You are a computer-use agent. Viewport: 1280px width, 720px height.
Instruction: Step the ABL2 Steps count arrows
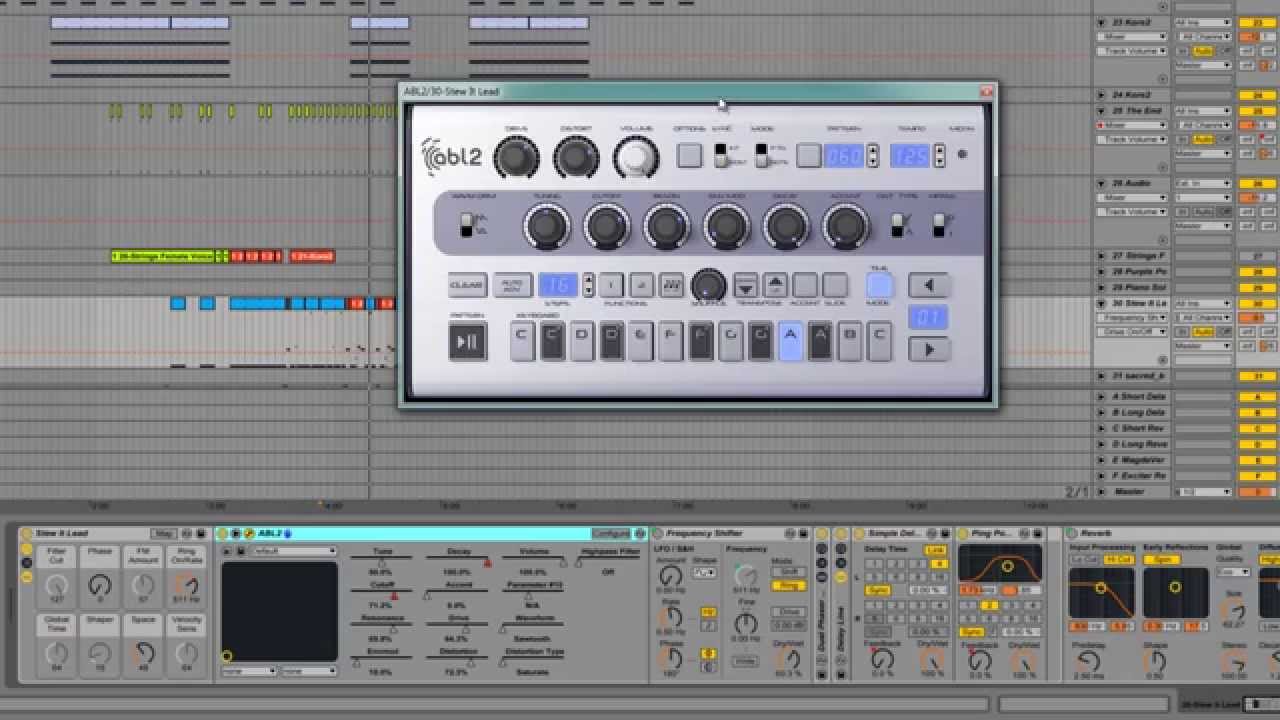click(x=589, y=285)
